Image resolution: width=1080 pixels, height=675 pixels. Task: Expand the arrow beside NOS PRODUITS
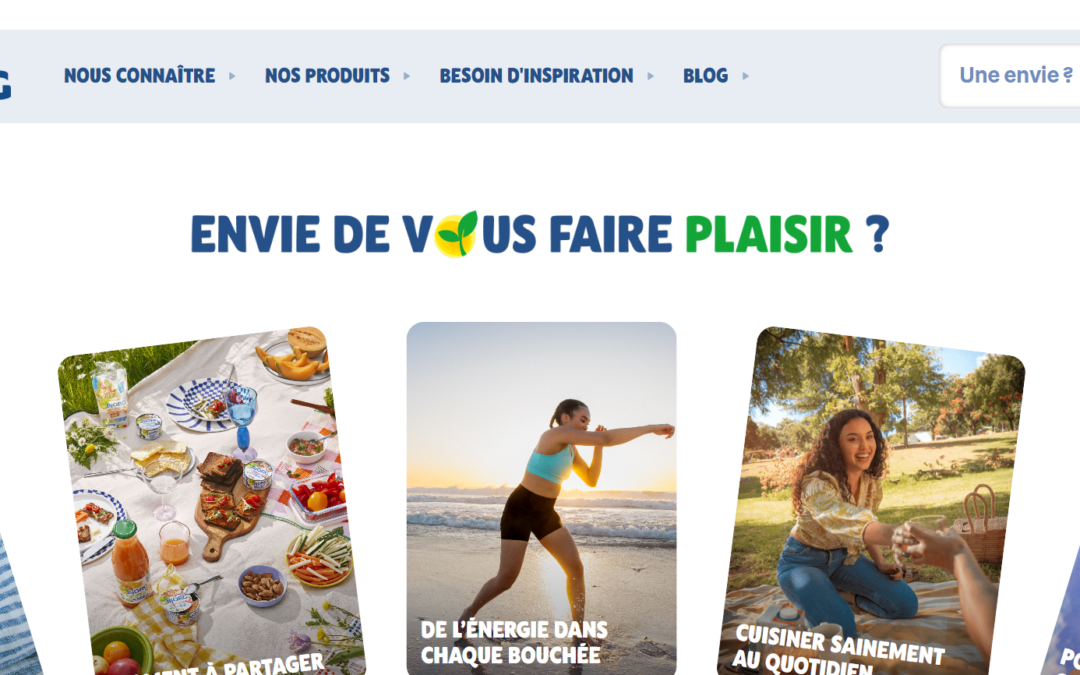point(406,76)
